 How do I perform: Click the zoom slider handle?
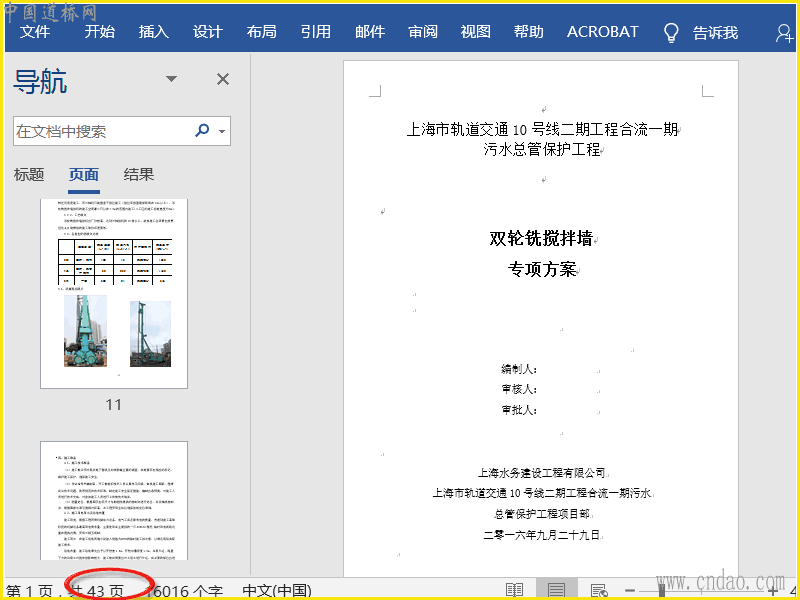pyautogui.click(x=661, y=590)
